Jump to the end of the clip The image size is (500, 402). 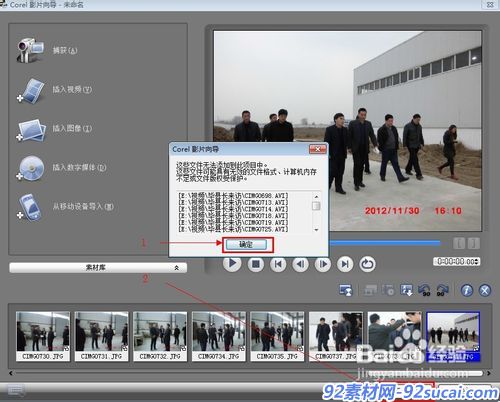coord(345,264)
